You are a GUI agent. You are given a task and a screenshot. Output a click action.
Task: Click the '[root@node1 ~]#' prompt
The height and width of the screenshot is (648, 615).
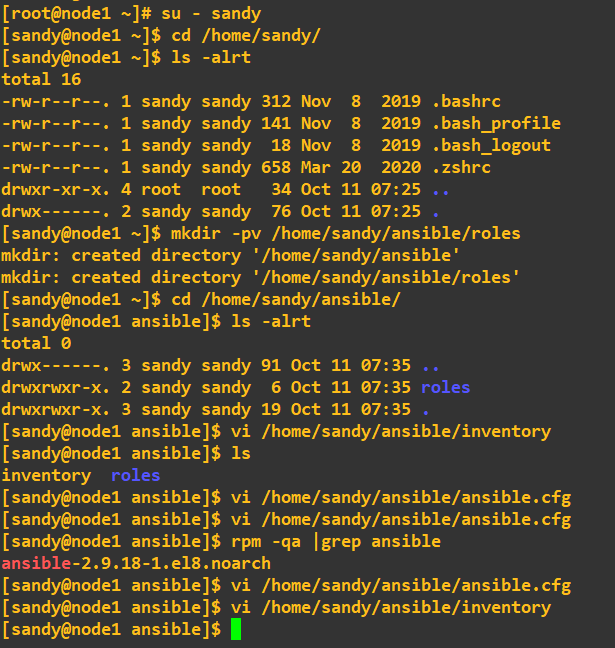(x=76, y=13)
